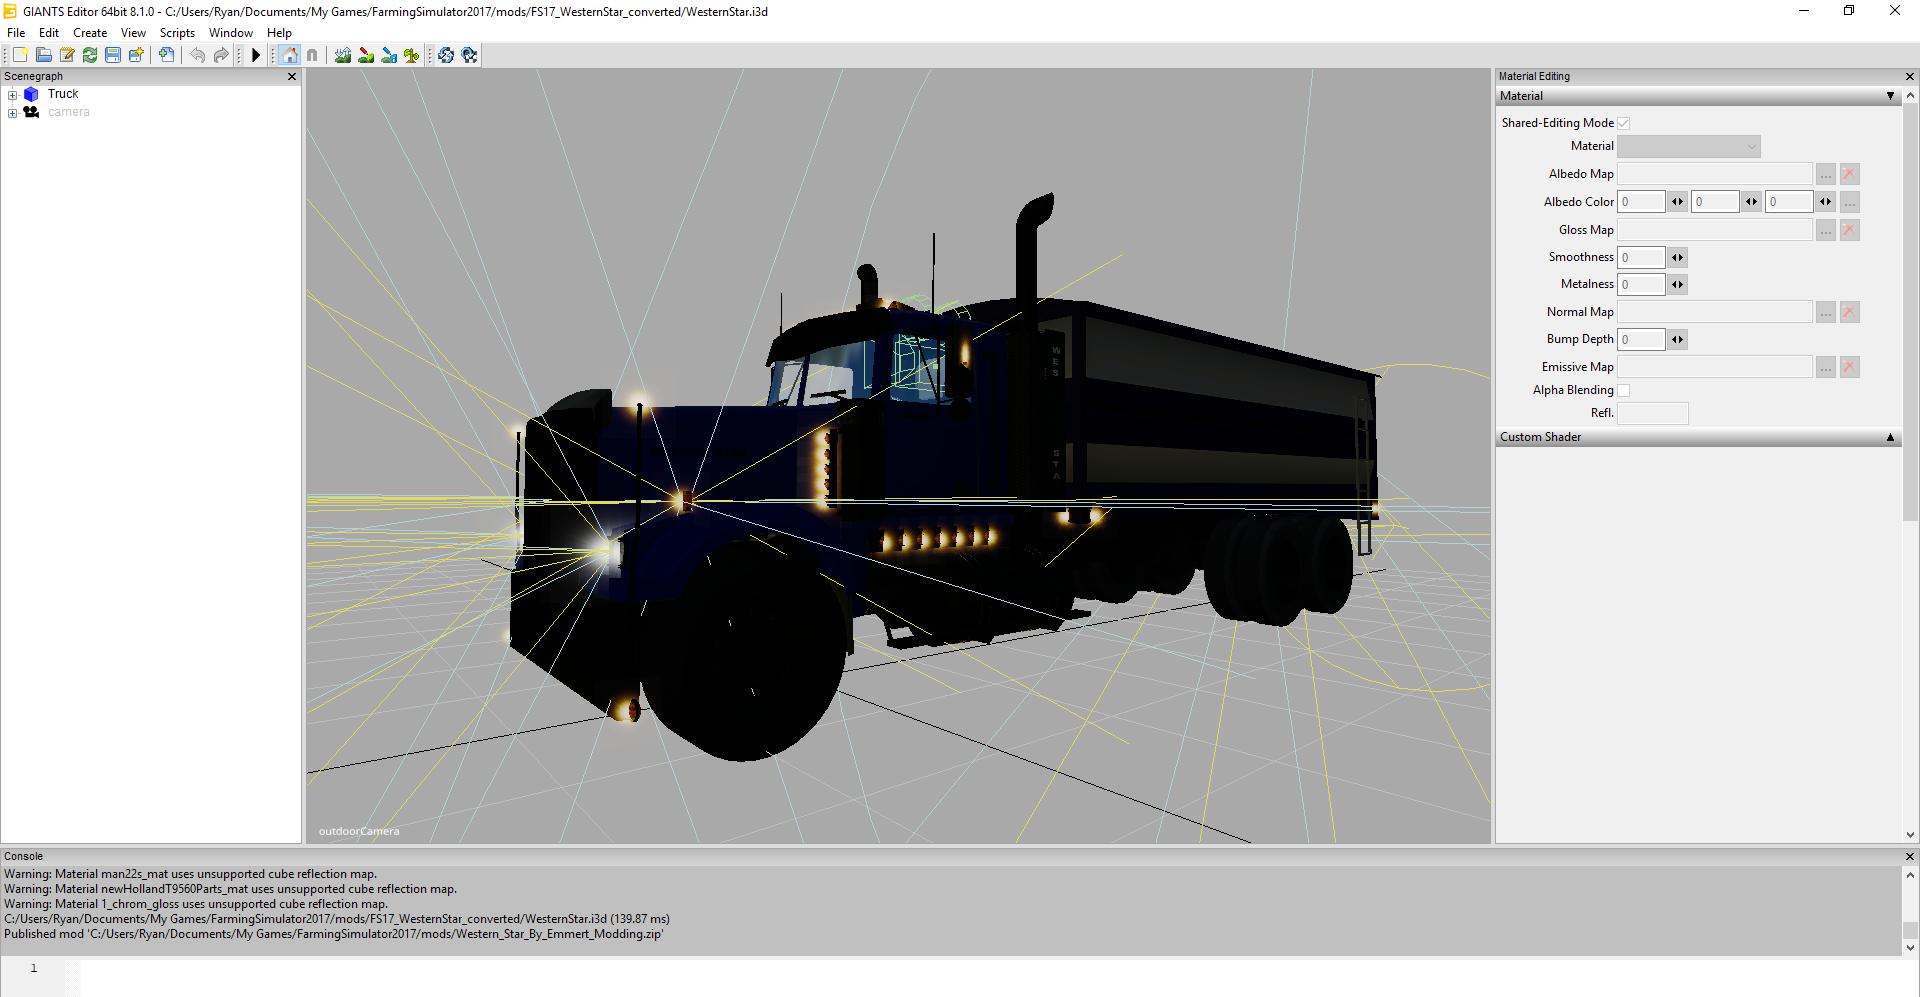
Task: Expand the Truck node in Scenegraph
Action: pyautogui.click(x=12, y=95)
